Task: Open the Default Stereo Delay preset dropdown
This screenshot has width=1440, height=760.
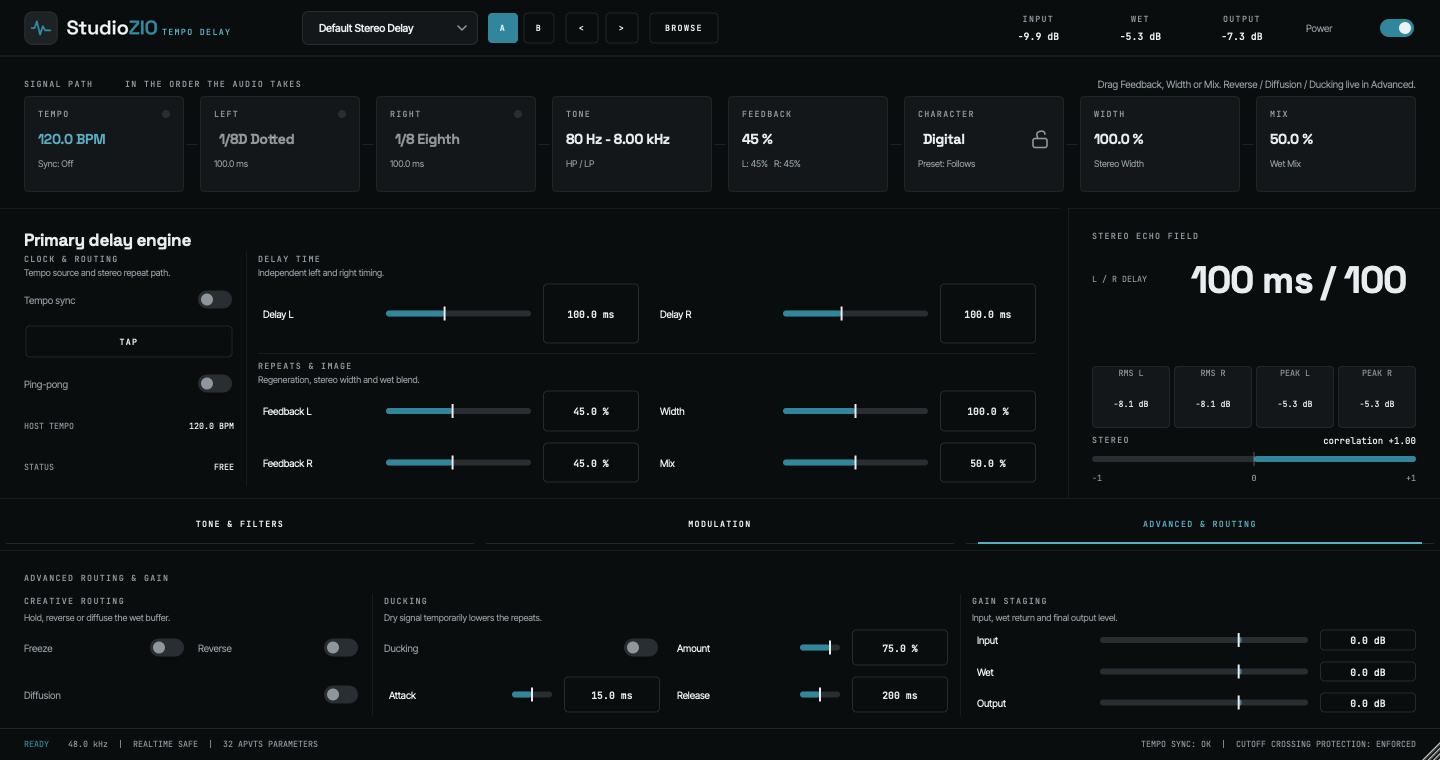Action: click(390, 28)
